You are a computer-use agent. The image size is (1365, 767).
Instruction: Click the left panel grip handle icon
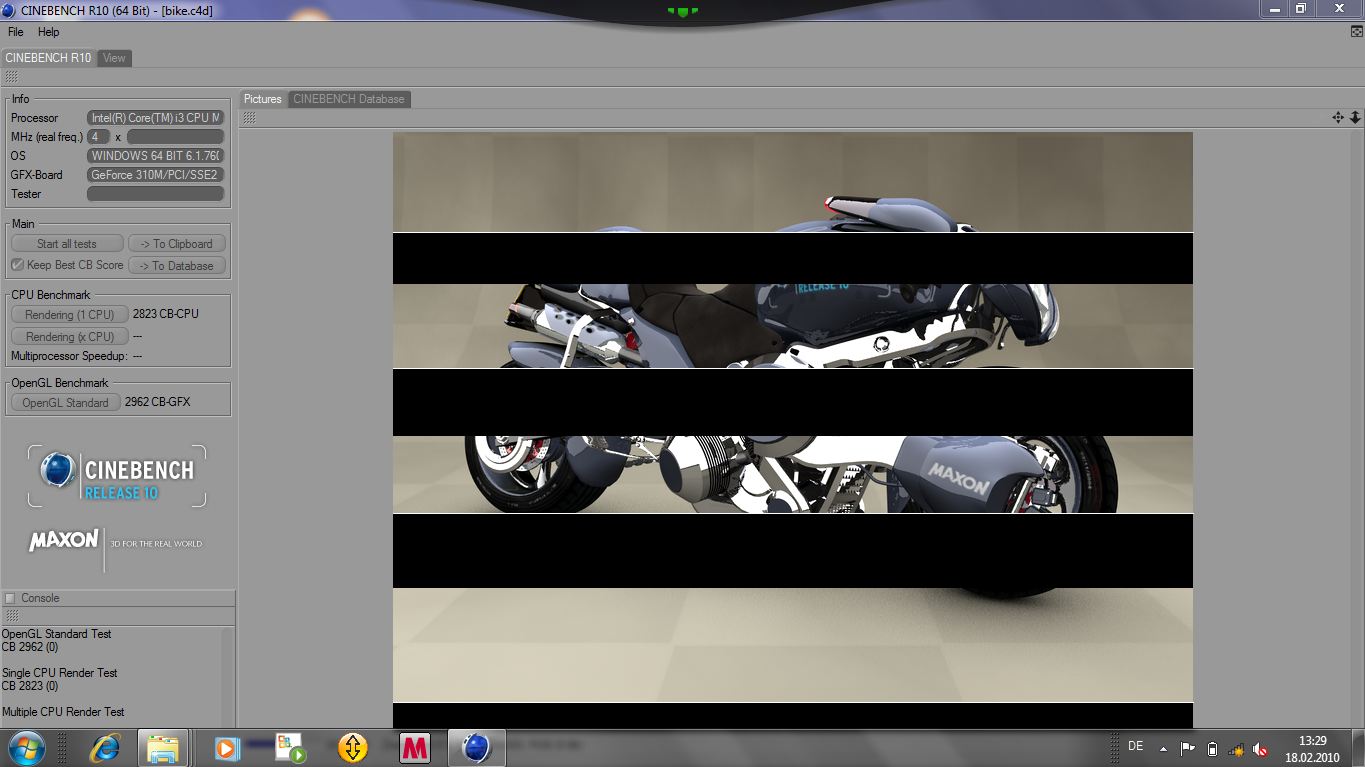pyautogui.click(x=11, y=76)
